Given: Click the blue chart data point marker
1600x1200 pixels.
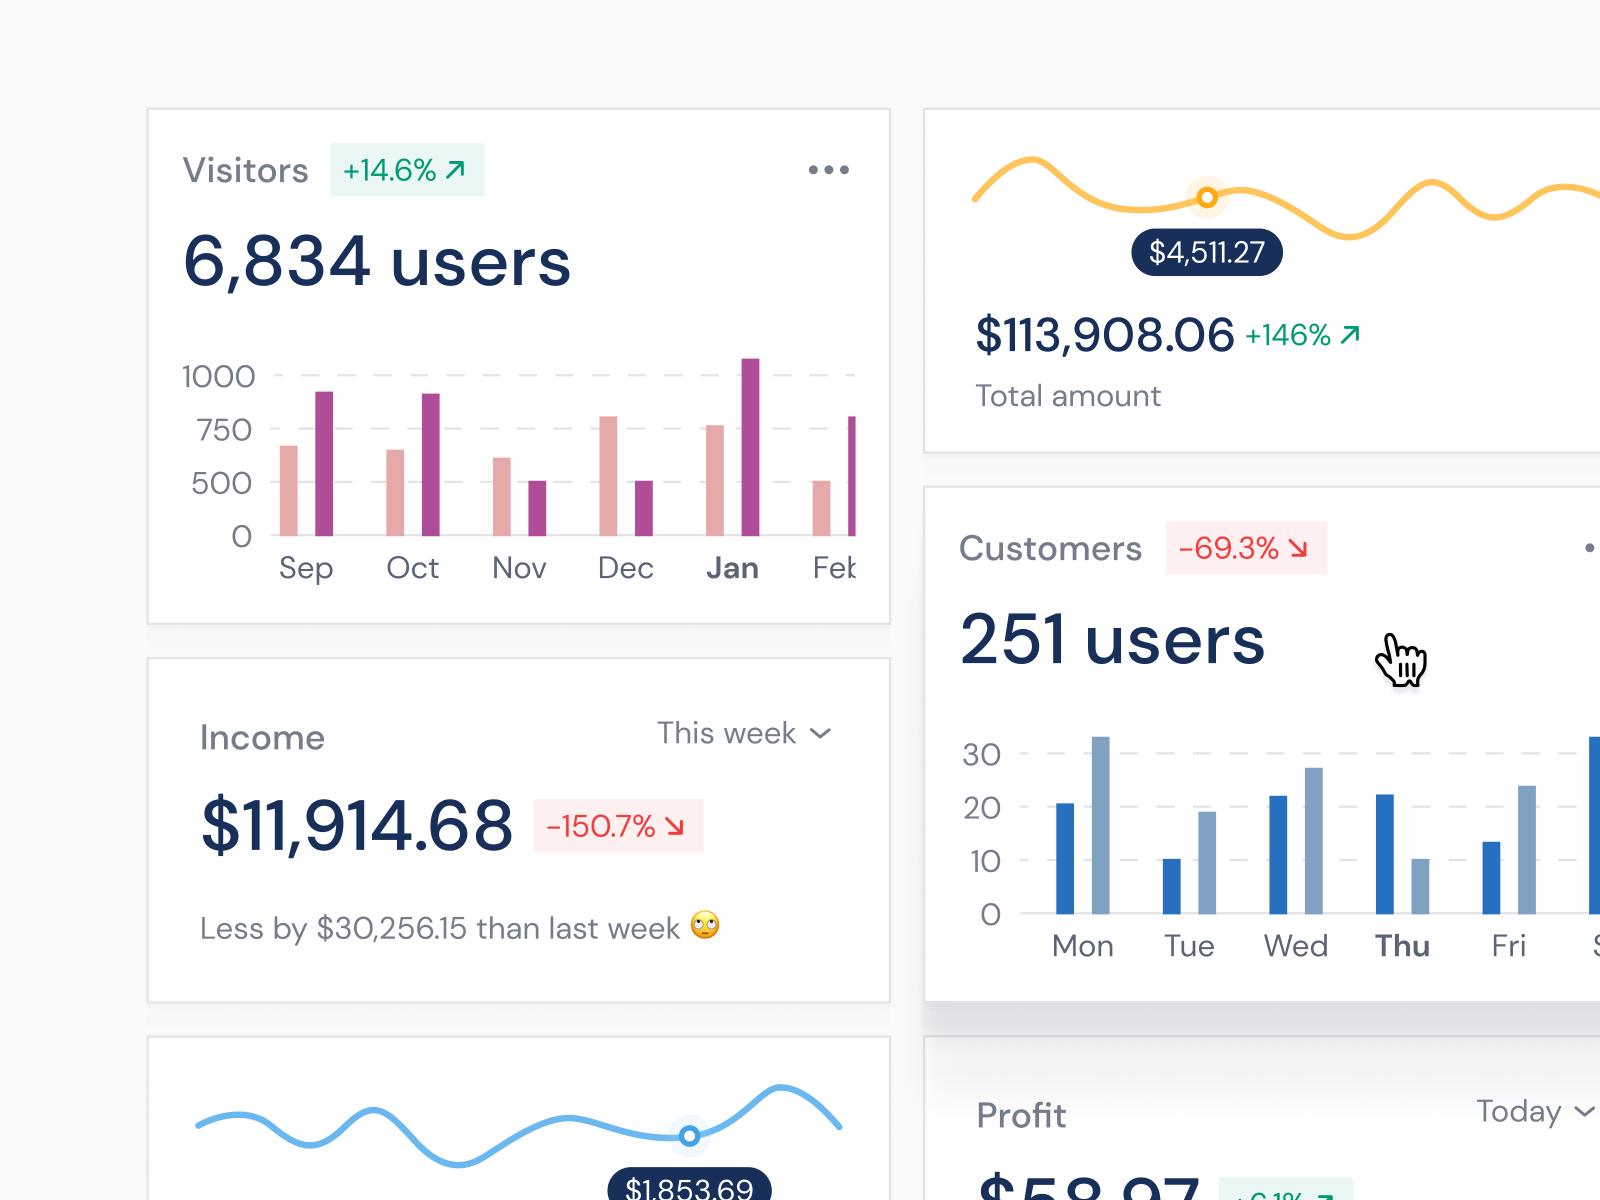Looking at the screenshot, I should [x=689, y=1136].
